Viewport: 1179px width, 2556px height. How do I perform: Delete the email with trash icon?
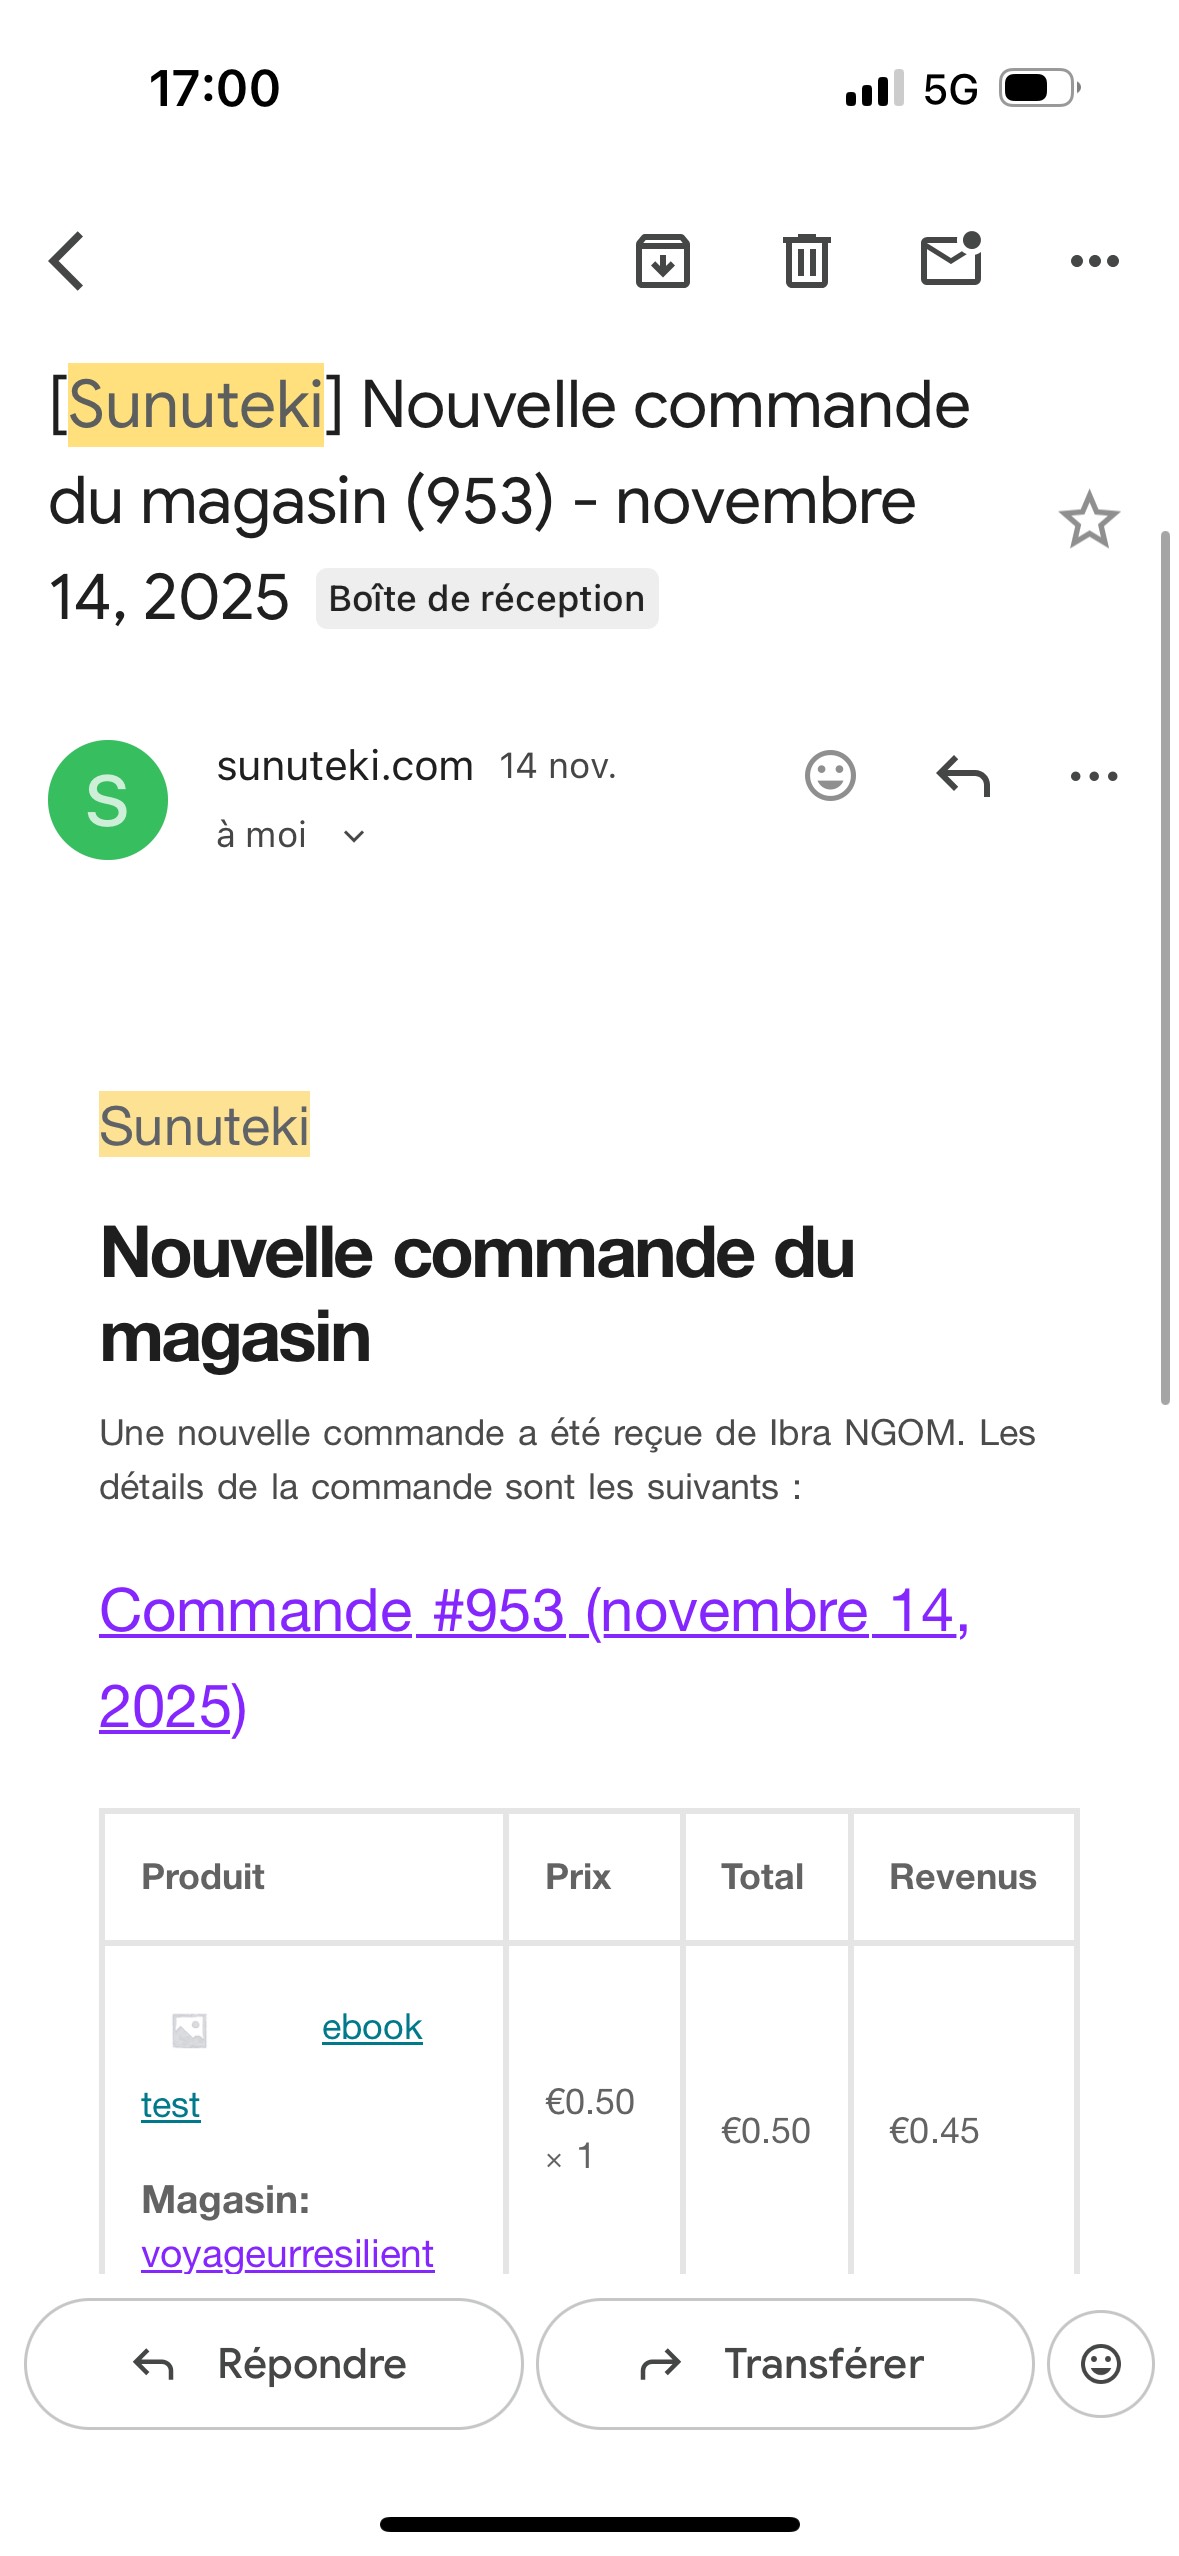click(x=806, y=261)
